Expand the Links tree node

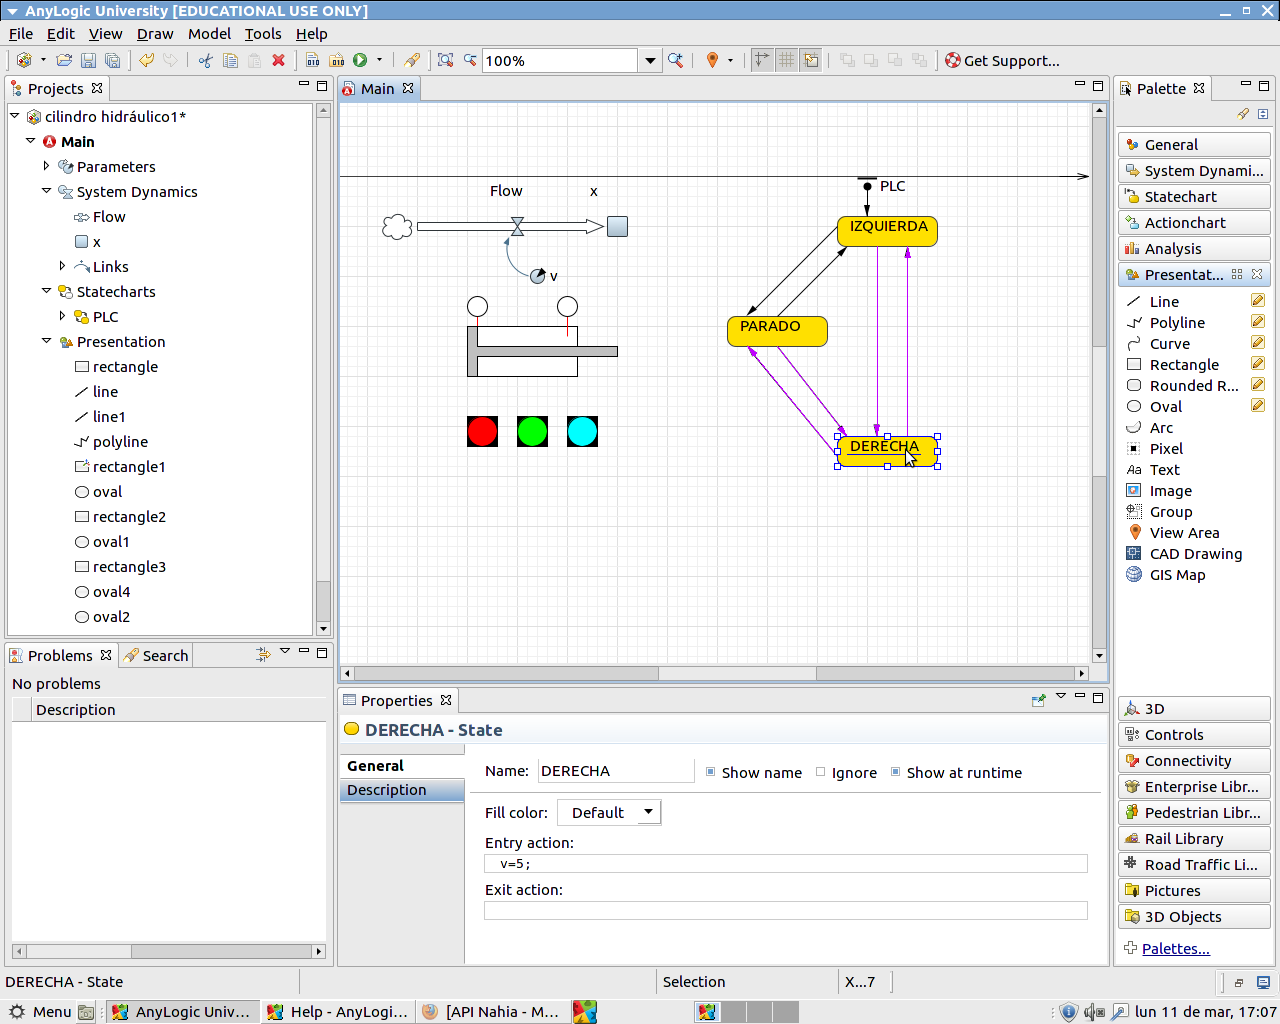point(62,266)
